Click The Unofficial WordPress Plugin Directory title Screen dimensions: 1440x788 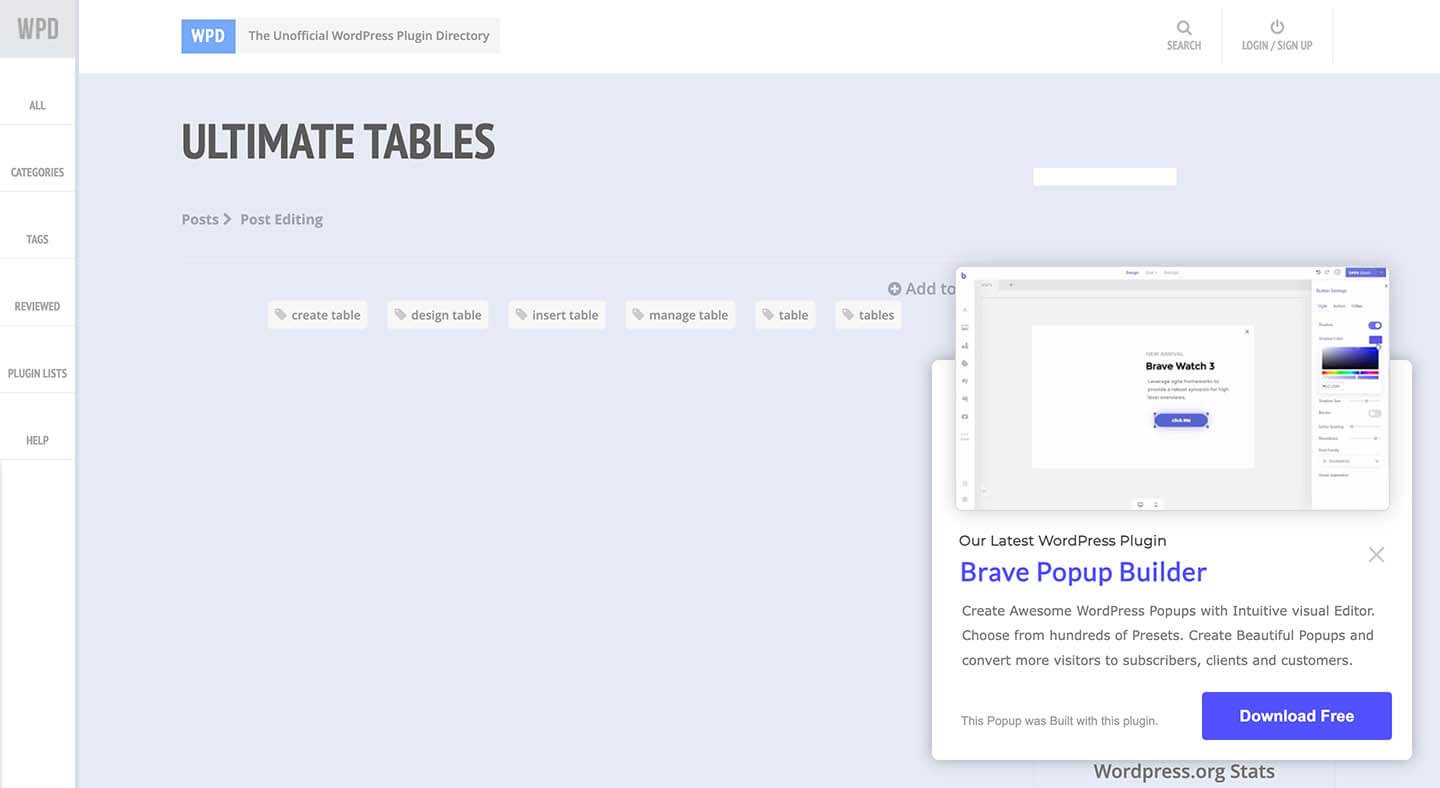(369, 35)
